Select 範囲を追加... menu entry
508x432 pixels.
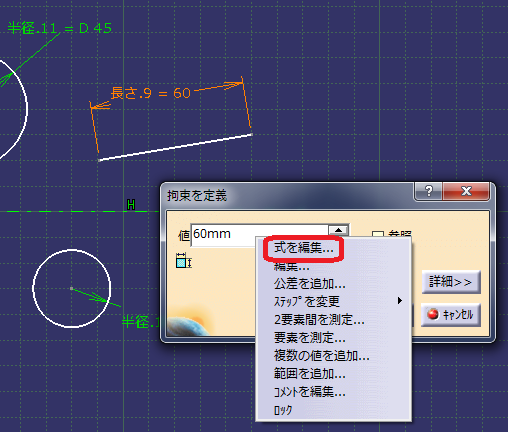tap(310, 374)
